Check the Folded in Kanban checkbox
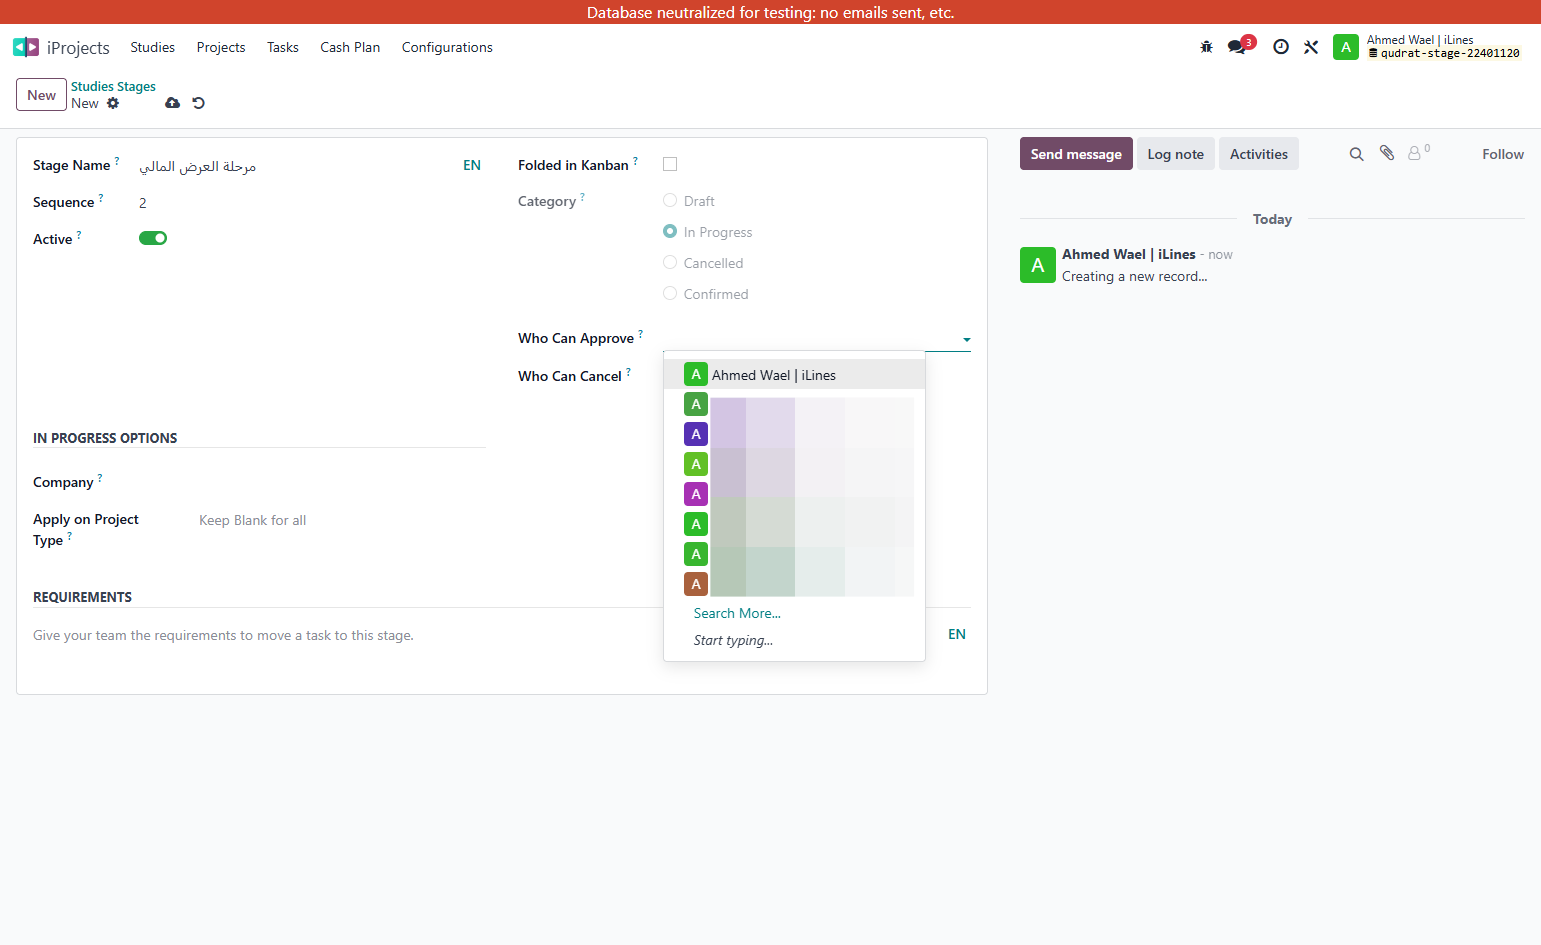This screenshot has height=945, width=1541. click(x=670, y=164)
